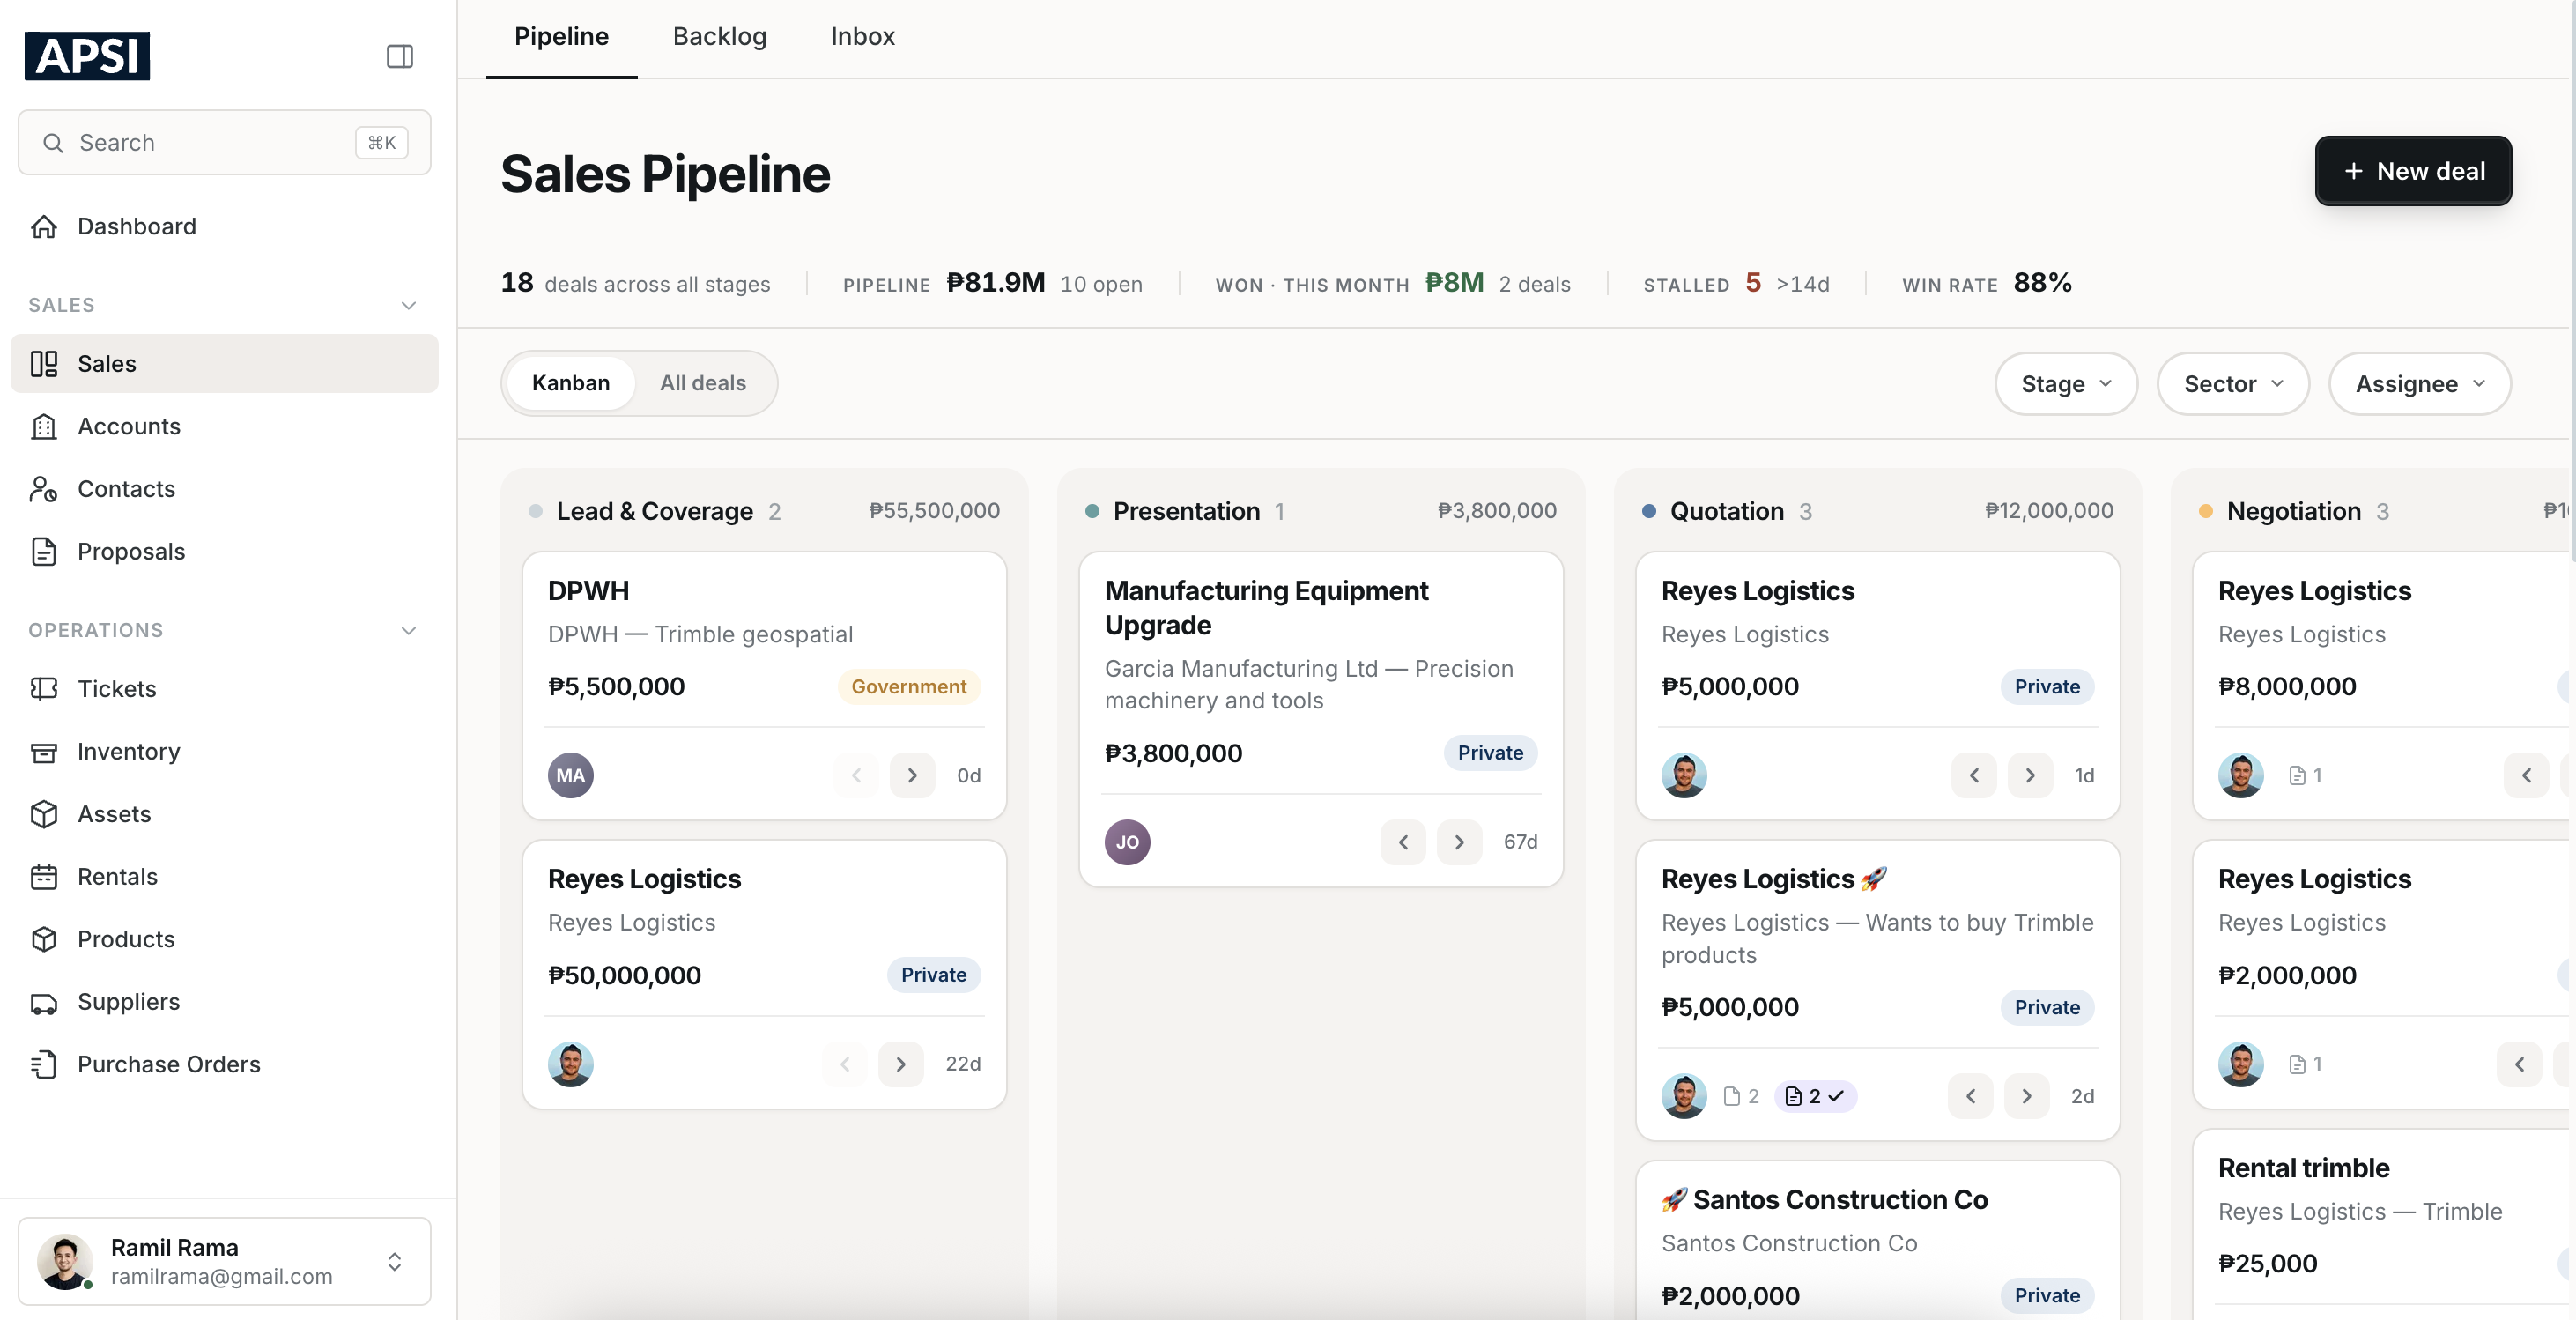2576x1320 pixels.
Task: Advance 2d Reyes Logistics deal forward
Action: pos(2027,1096)
